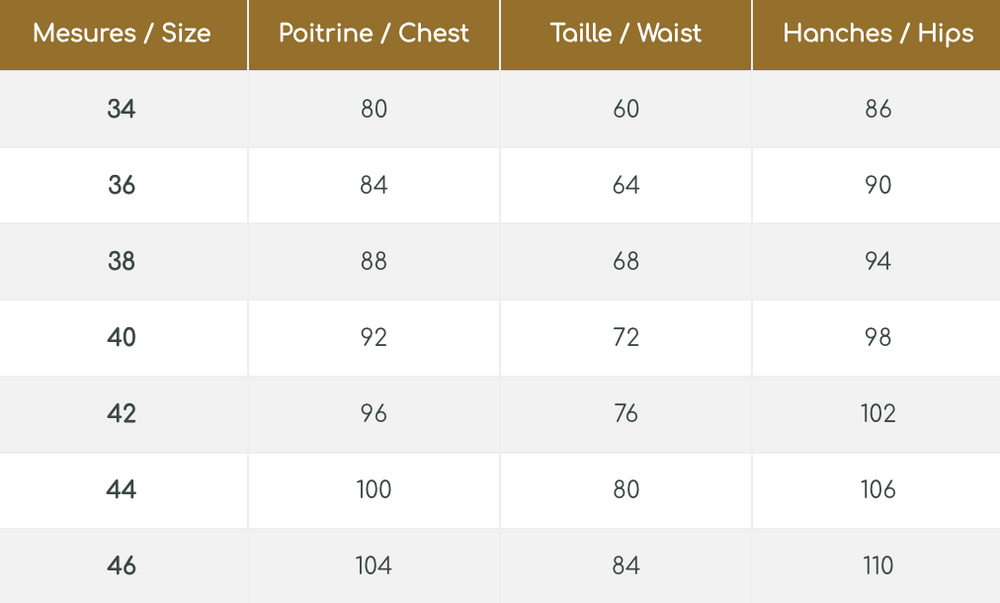This screenshot has width=1000, height=603.
Task: Click hips value 110 for size 46
Action: click(x=878, y=565)
